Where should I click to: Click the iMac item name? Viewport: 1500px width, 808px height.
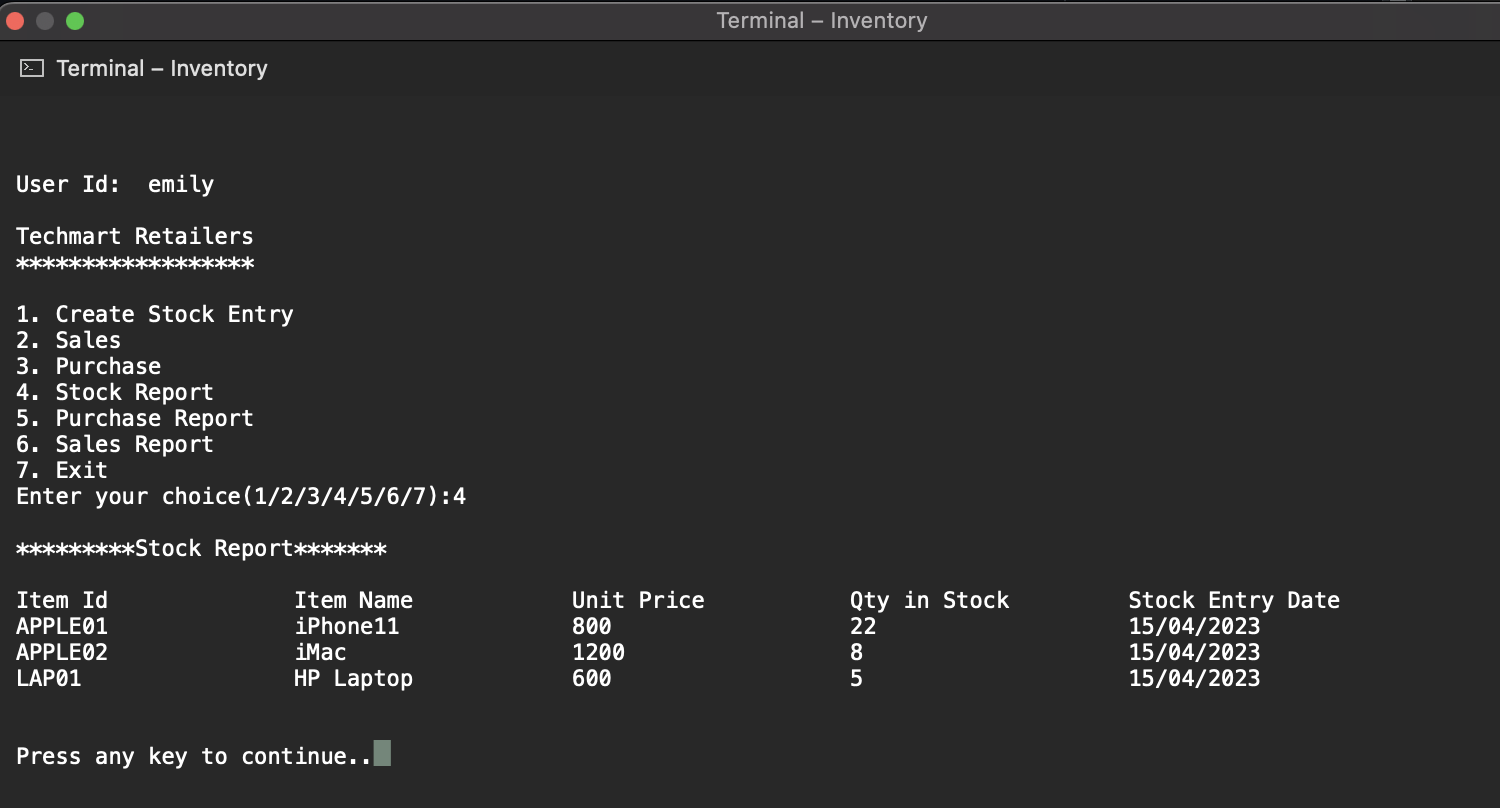320,653
